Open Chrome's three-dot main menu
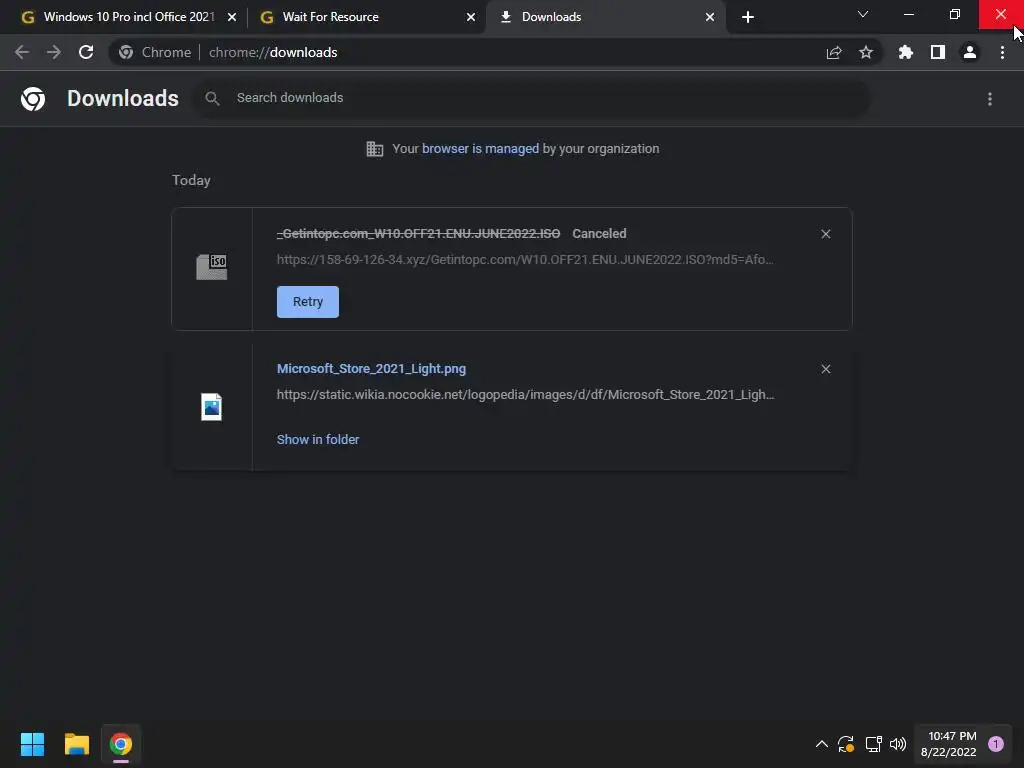This screenshot has width=1024, height=768. pyautogui.click(x=1002, y=52)
